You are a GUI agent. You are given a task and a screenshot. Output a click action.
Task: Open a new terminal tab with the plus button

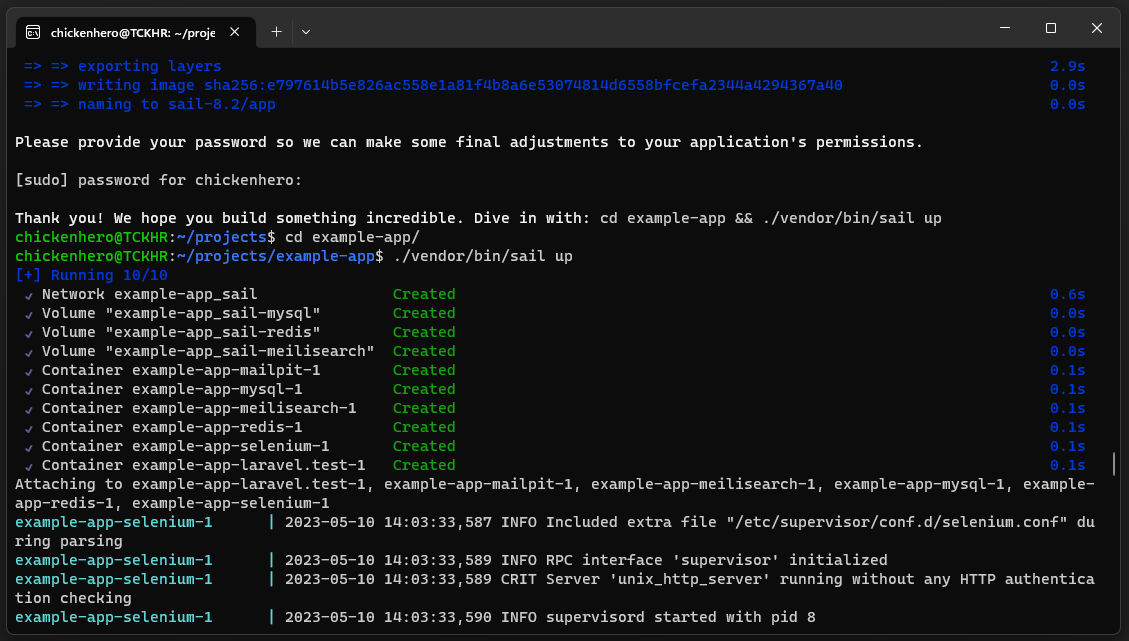pyautogui.click(x=276, y=31)
